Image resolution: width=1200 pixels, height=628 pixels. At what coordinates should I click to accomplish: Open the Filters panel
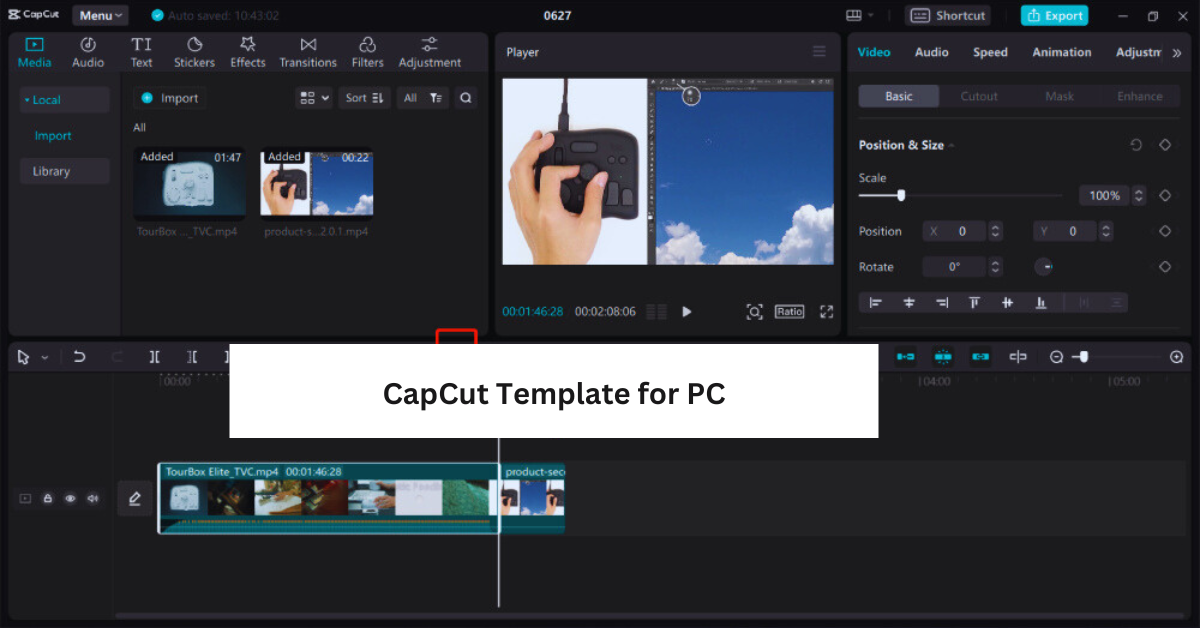[367, 53]
